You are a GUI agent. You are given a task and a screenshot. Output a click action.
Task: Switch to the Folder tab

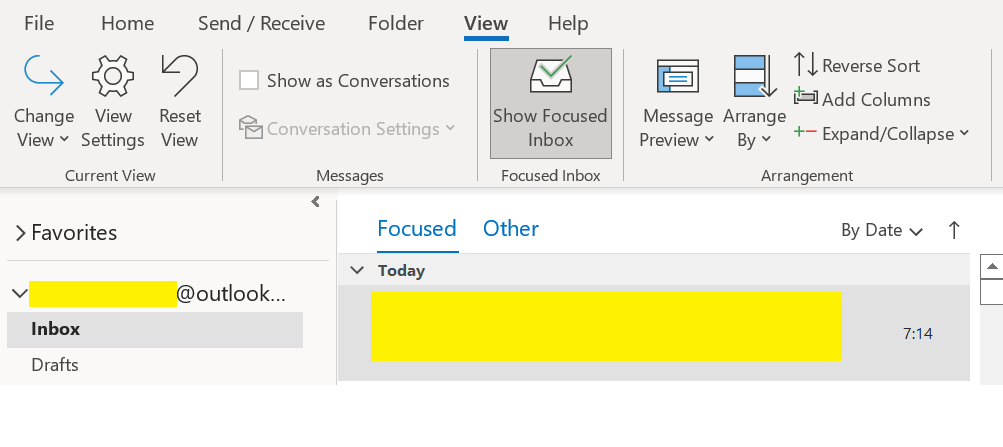tap(396, 24)
